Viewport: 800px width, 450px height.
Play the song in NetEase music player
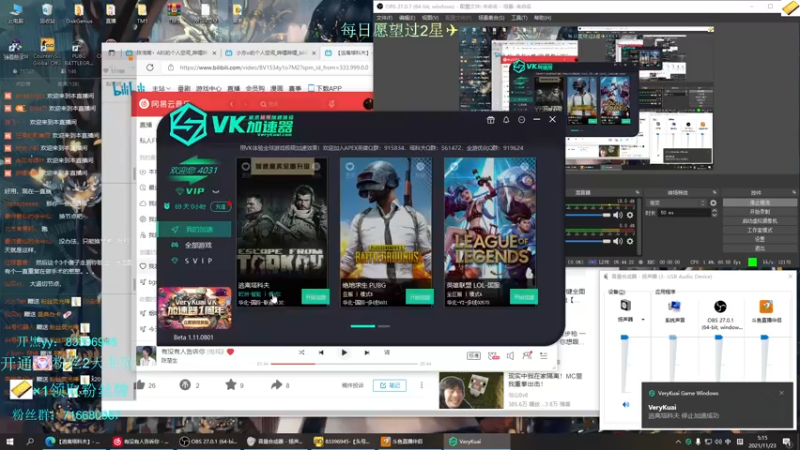tap(344, 353)
